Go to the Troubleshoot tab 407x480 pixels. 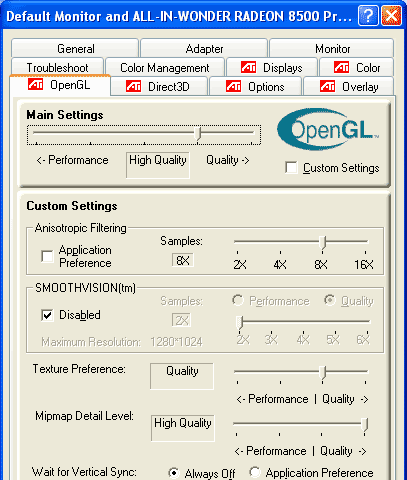pos(57,68)
